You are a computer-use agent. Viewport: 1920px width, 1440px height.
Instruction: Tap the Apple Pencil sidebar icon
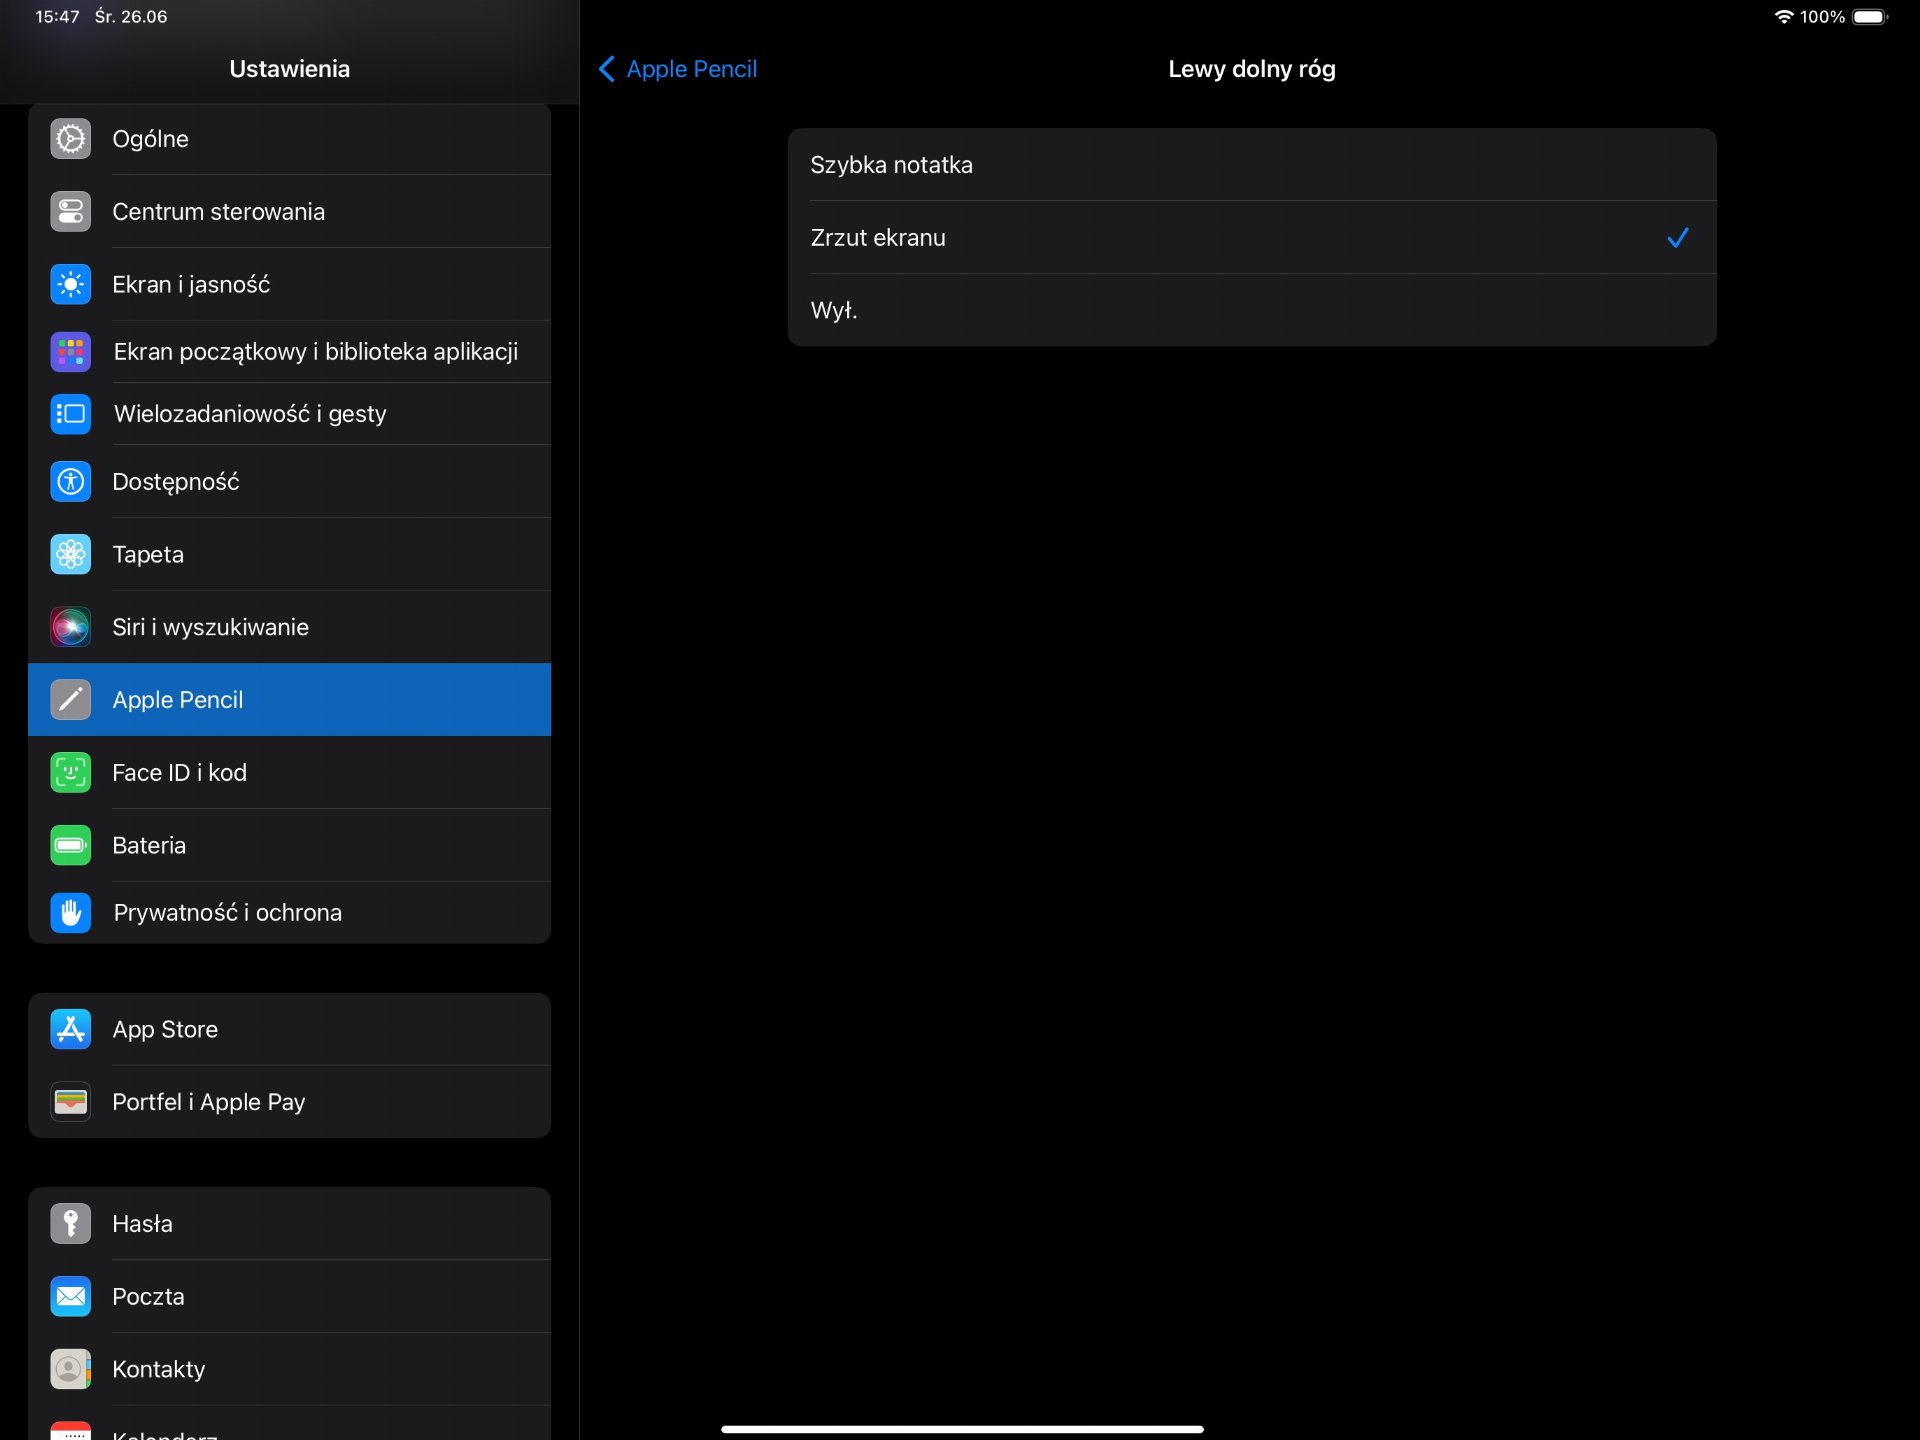70,700
